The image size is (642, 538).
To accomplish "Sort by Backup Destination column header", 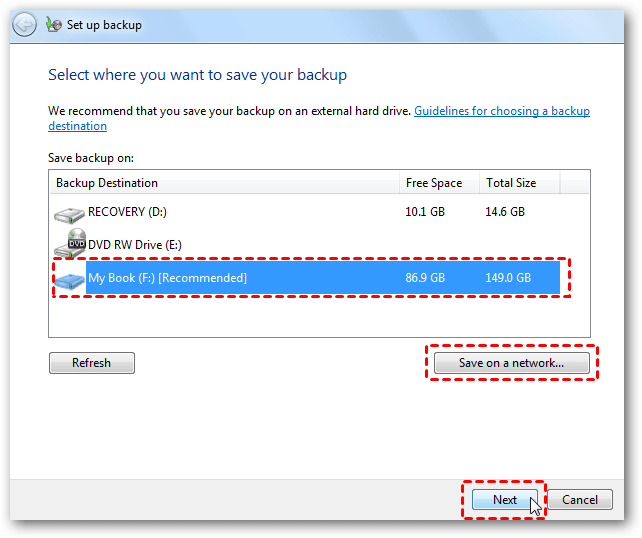I will tap(224, 183).
